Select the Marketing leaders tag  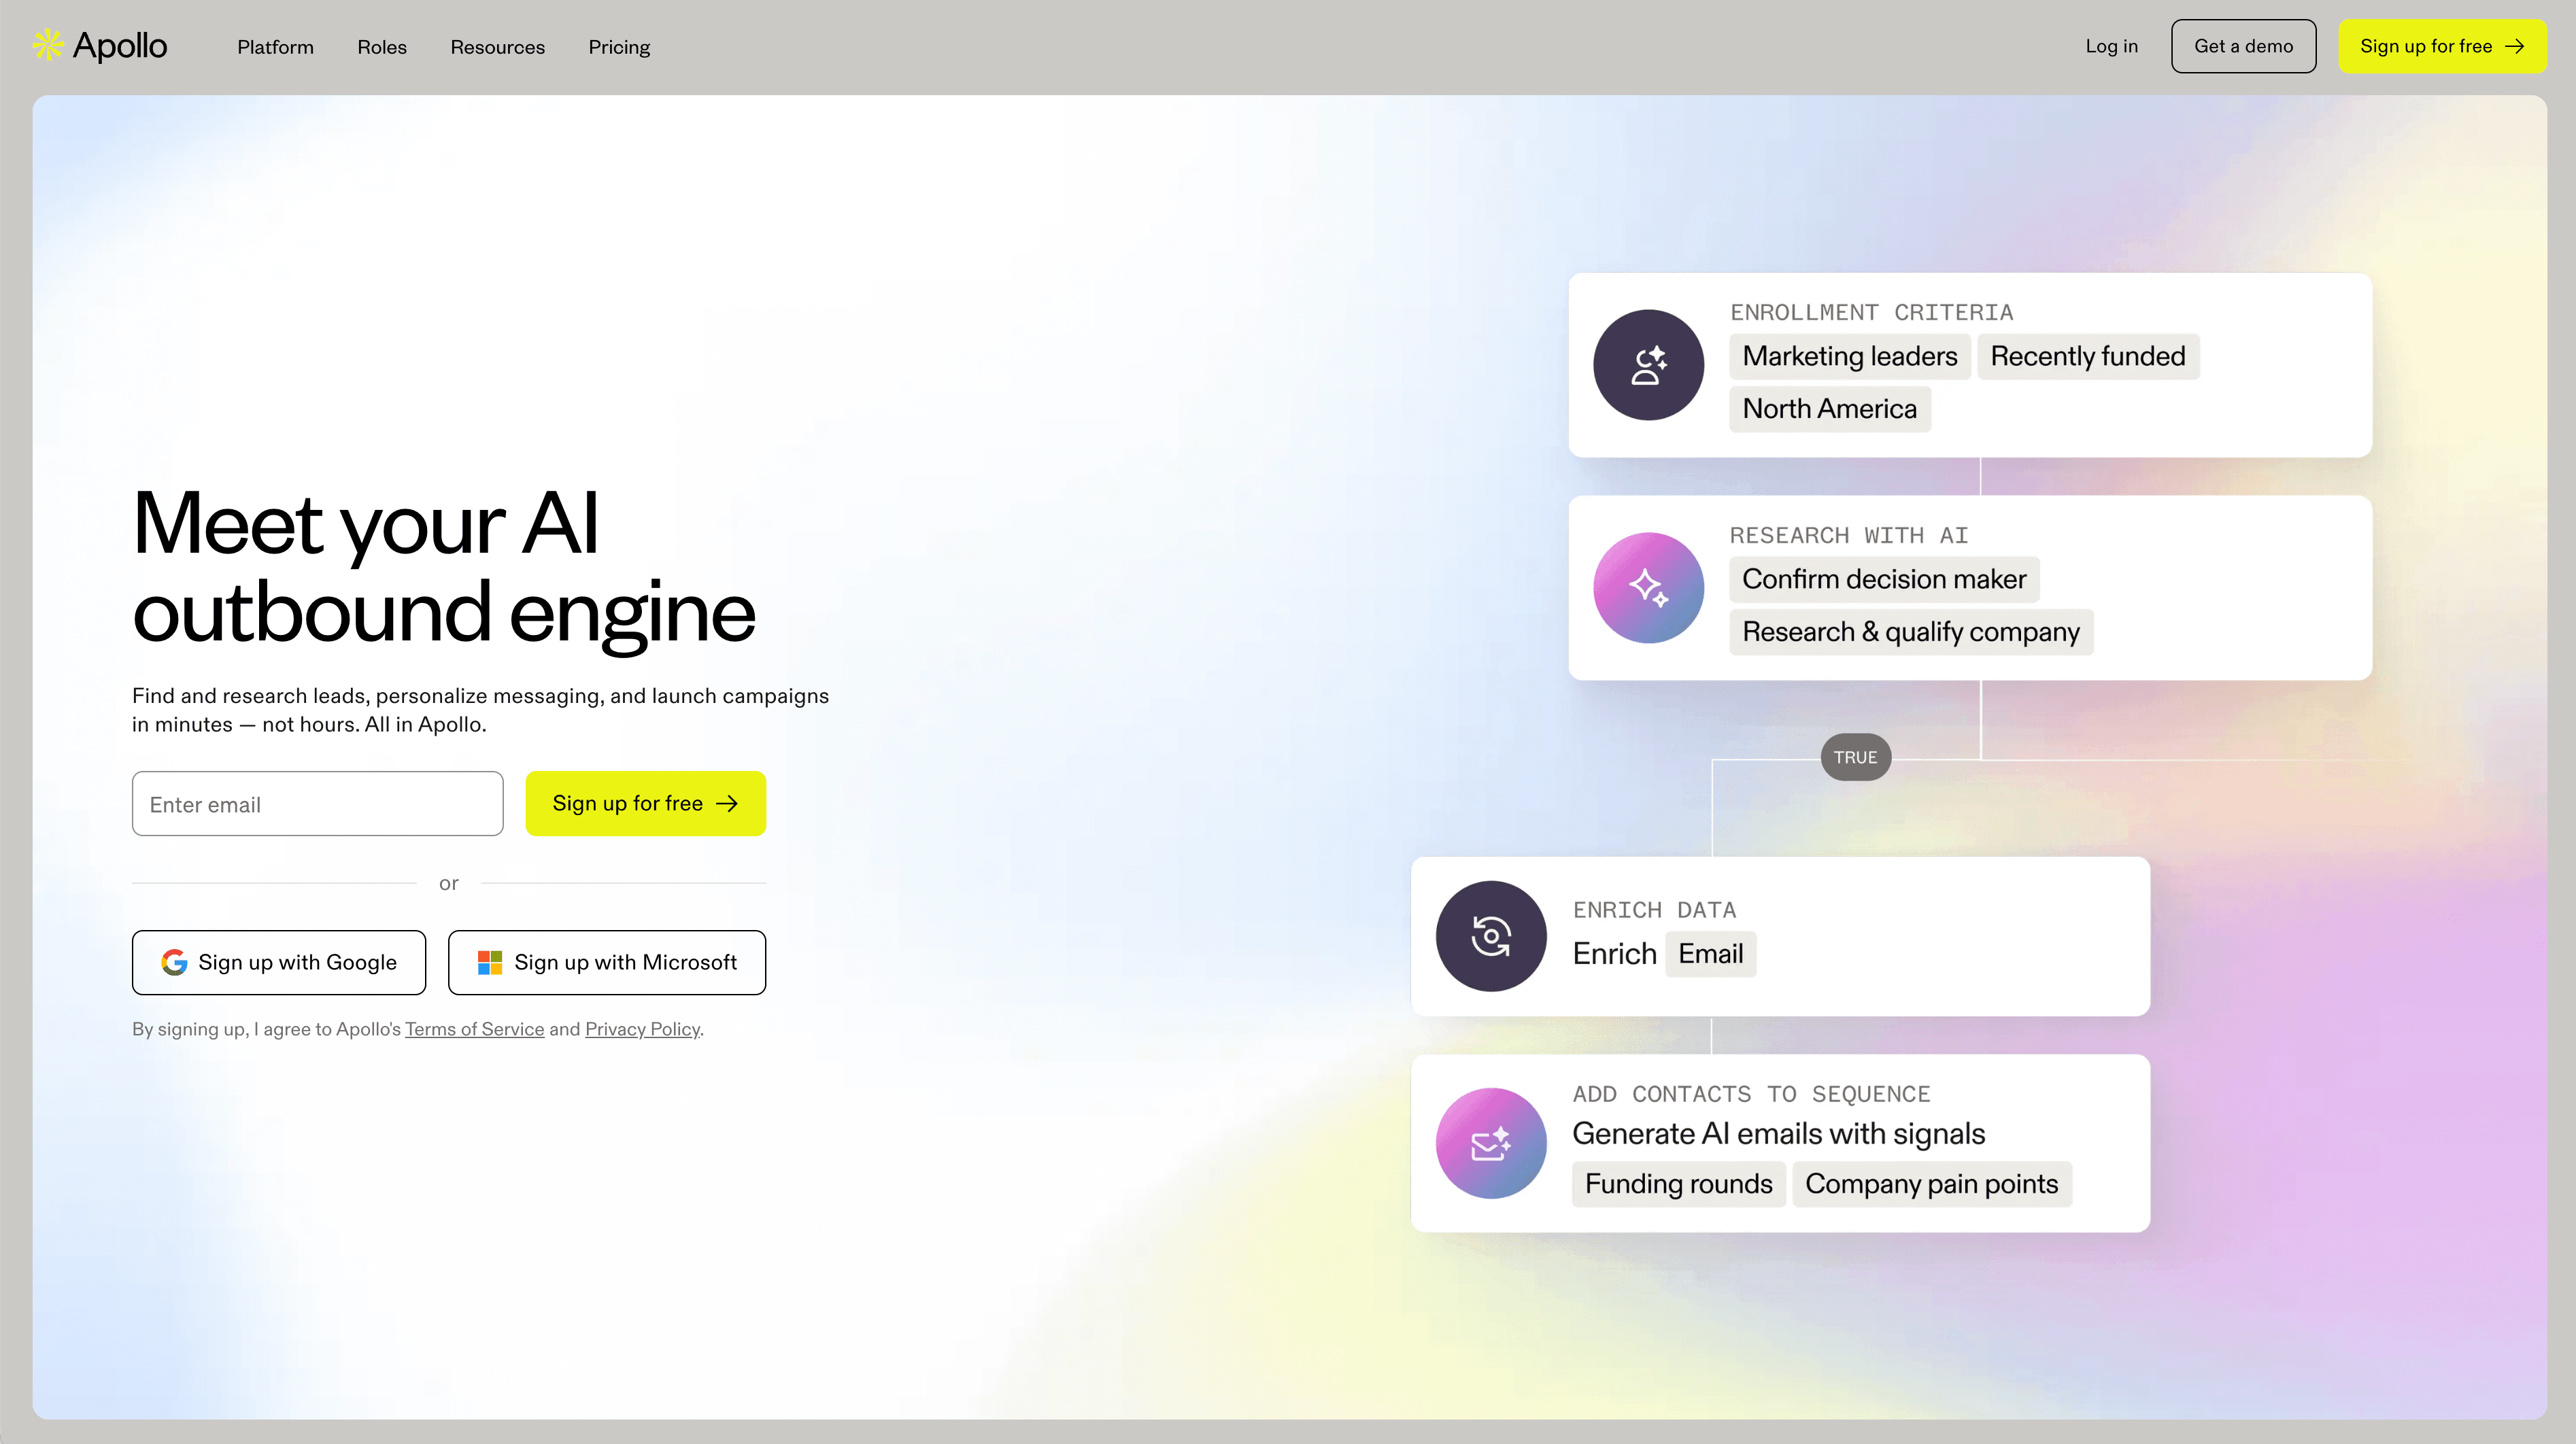[1849, 356]
